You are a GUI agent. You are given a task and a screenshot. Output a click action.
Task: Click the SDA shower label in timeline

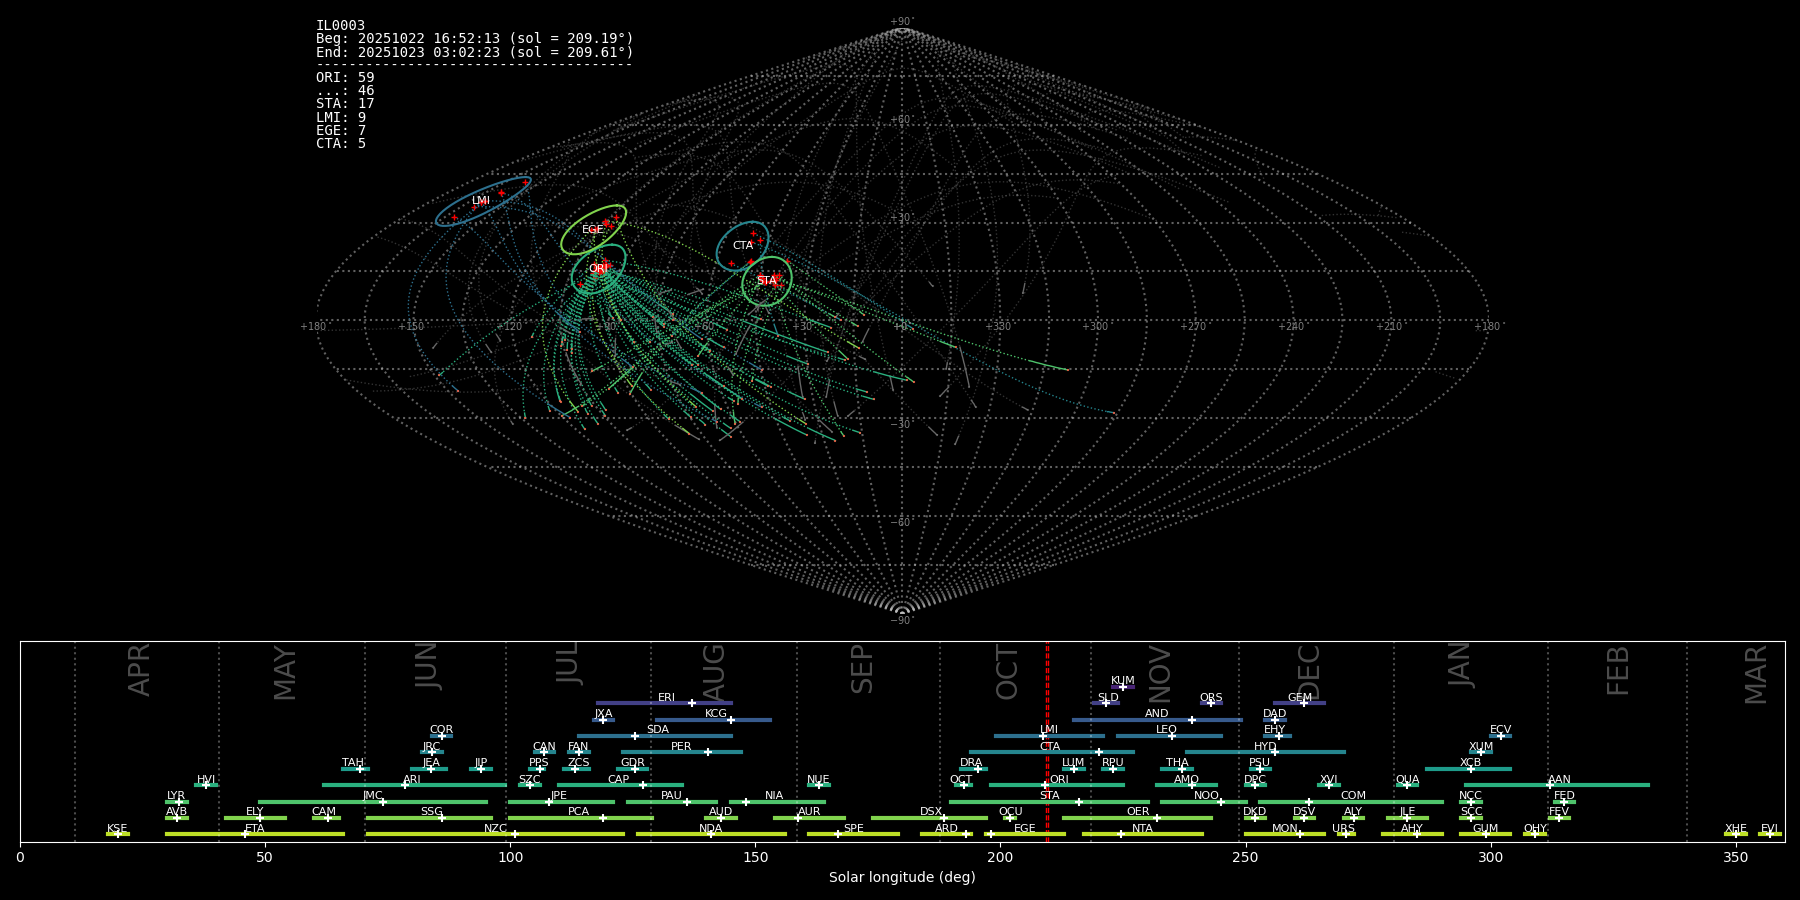(657, 730)
